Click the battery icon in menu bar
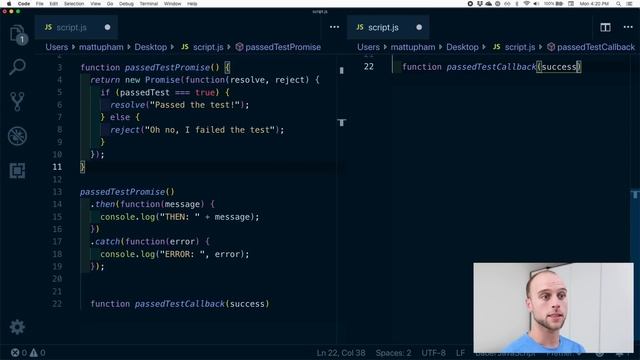This screenshot has width=640, height=360. click(x=560, y=4)
